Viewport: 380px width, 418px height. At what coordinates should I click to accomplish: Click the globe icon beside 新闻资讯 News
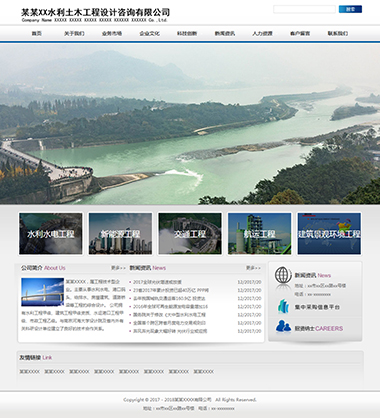(283, 275)
